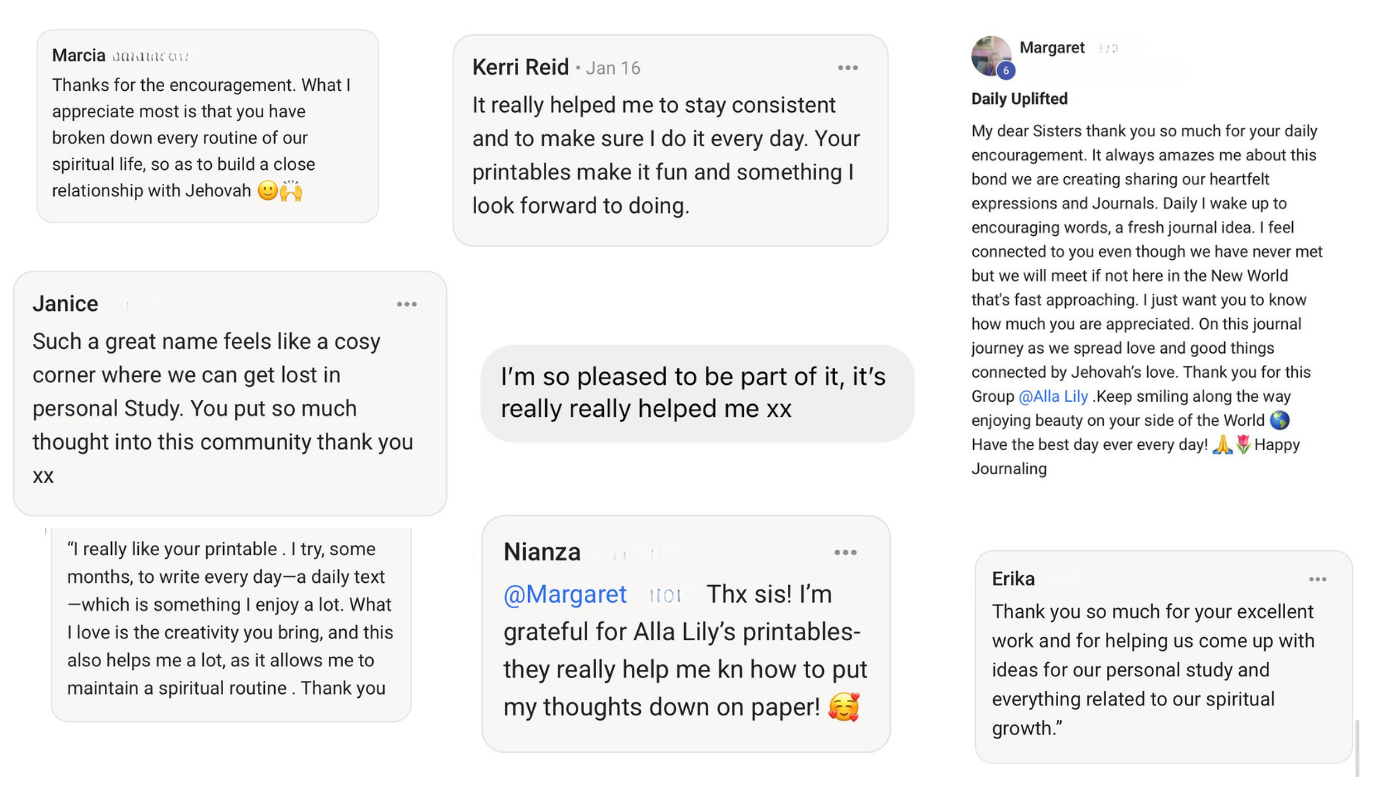Open the three-dot menu on Erika's comment
The width and height of the screenshot is (1400, 790).
(x=1318, y=579)
